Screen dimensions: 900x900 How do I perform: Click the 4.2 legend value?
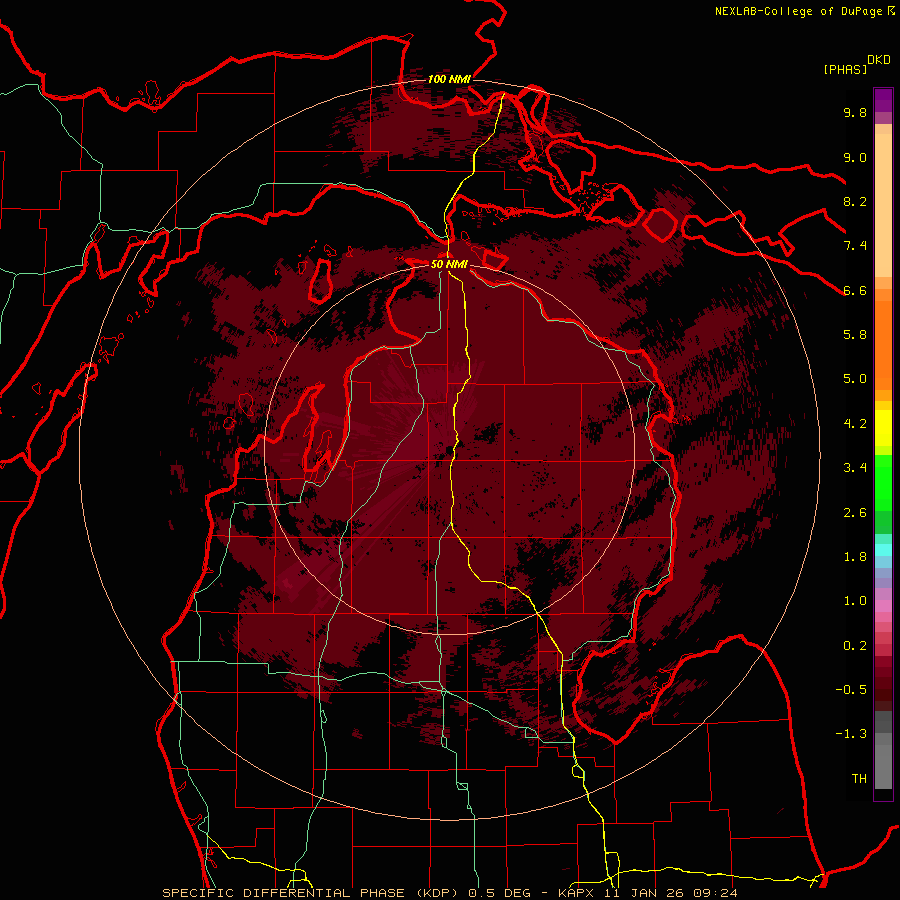point(855,424)
